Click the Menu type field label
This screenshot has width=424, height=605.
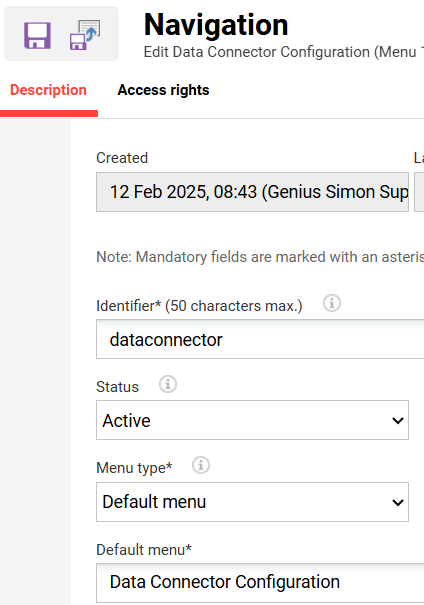tap(134, 468)
